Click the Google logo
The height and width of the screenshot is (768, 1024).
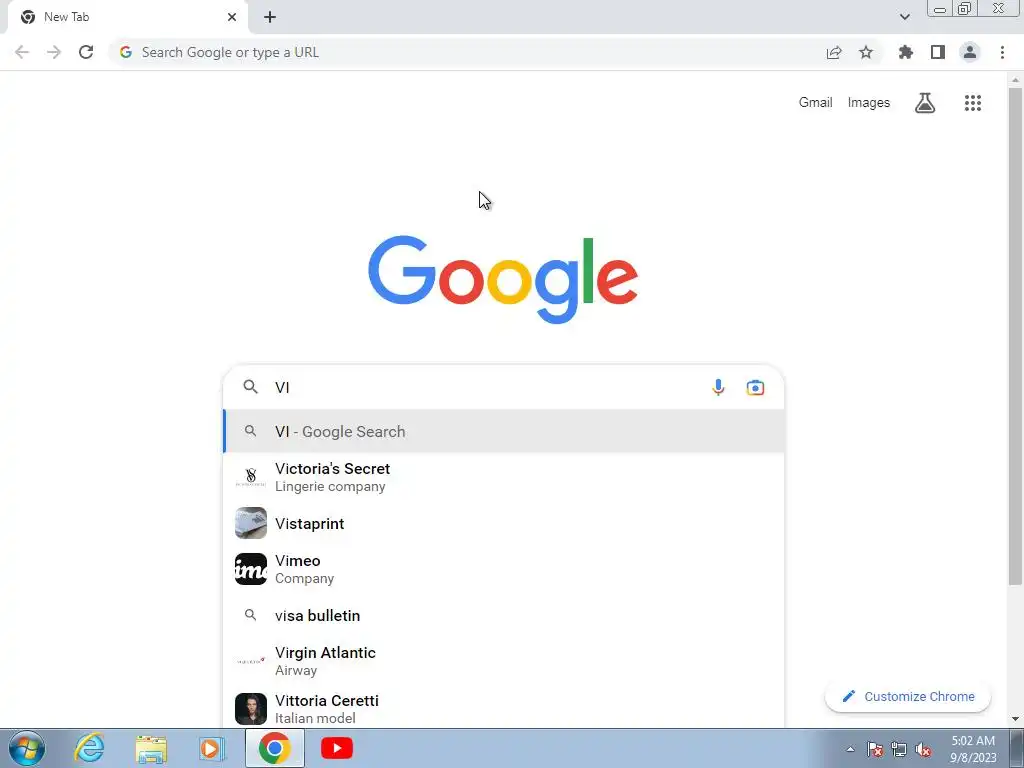pos(503,279)
